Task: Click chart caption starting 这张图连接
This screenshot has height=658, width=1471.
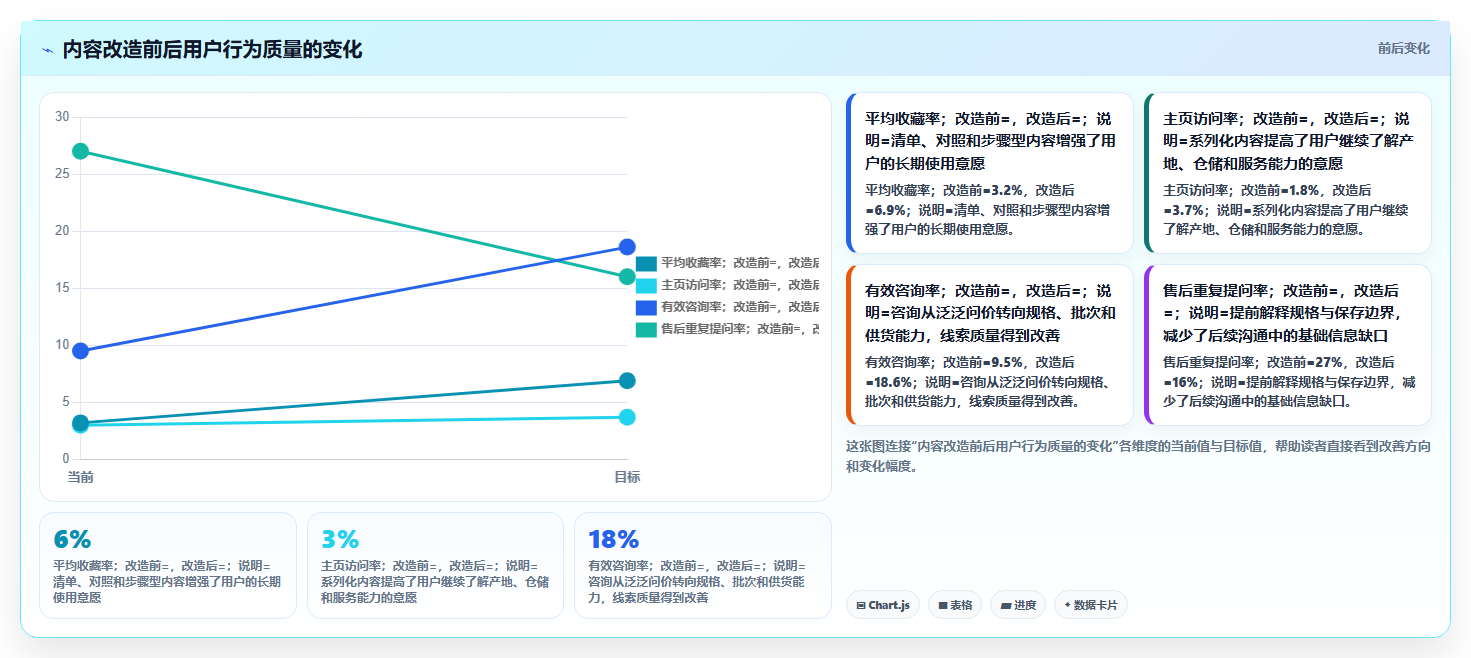Action: tap(1138, 456)
